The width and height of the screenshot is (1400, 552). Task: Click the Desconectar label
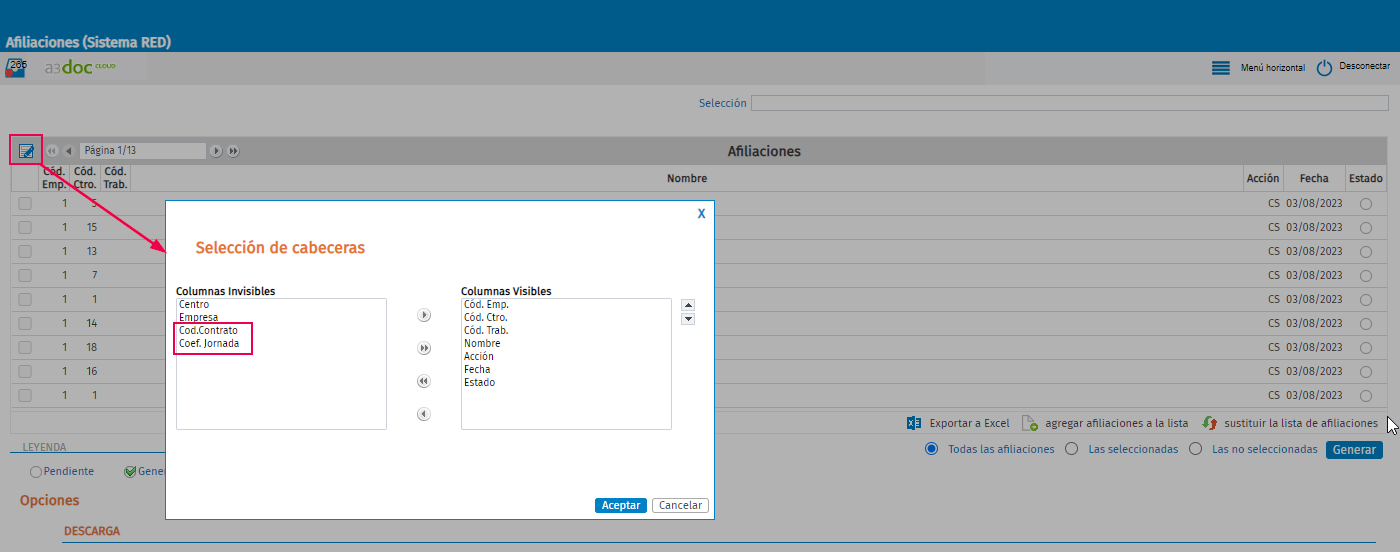click(1365, 66)
